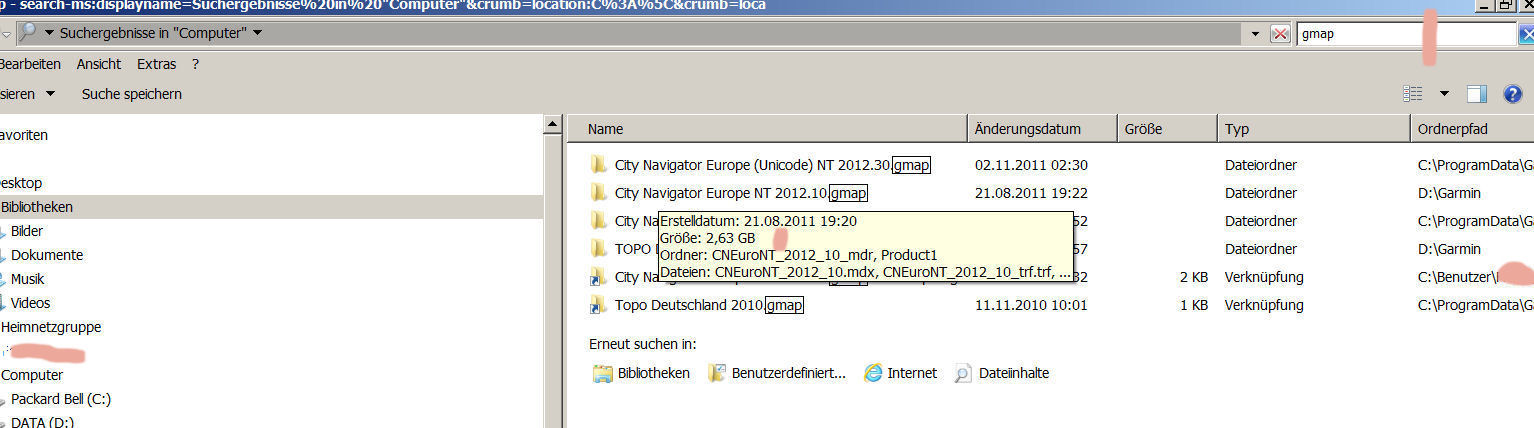Select Bibliotheken in navigation pane
This screenshot has width=1534, height=428.
coord(37,207)
